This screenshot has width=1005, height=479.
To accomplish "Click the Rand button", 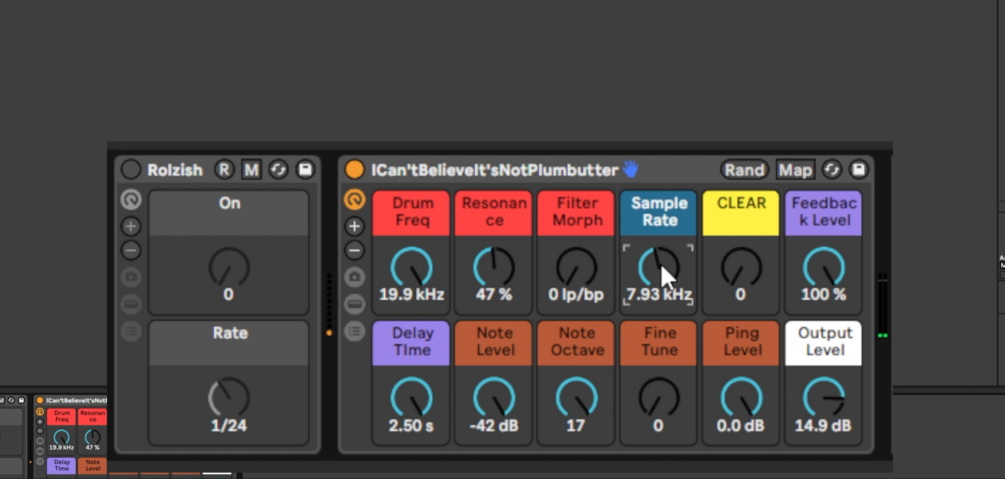I will 744,170.
